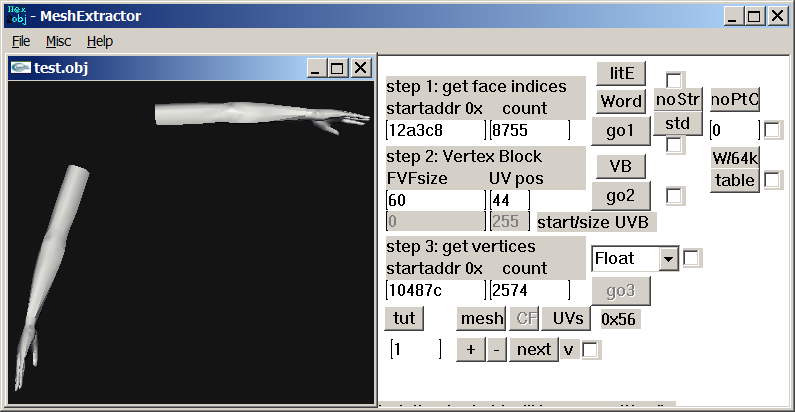This screenshot has height=412, width=795.
Task: Click the face indices startaddr field 12a3c8
Action: (x=436, y=130)
